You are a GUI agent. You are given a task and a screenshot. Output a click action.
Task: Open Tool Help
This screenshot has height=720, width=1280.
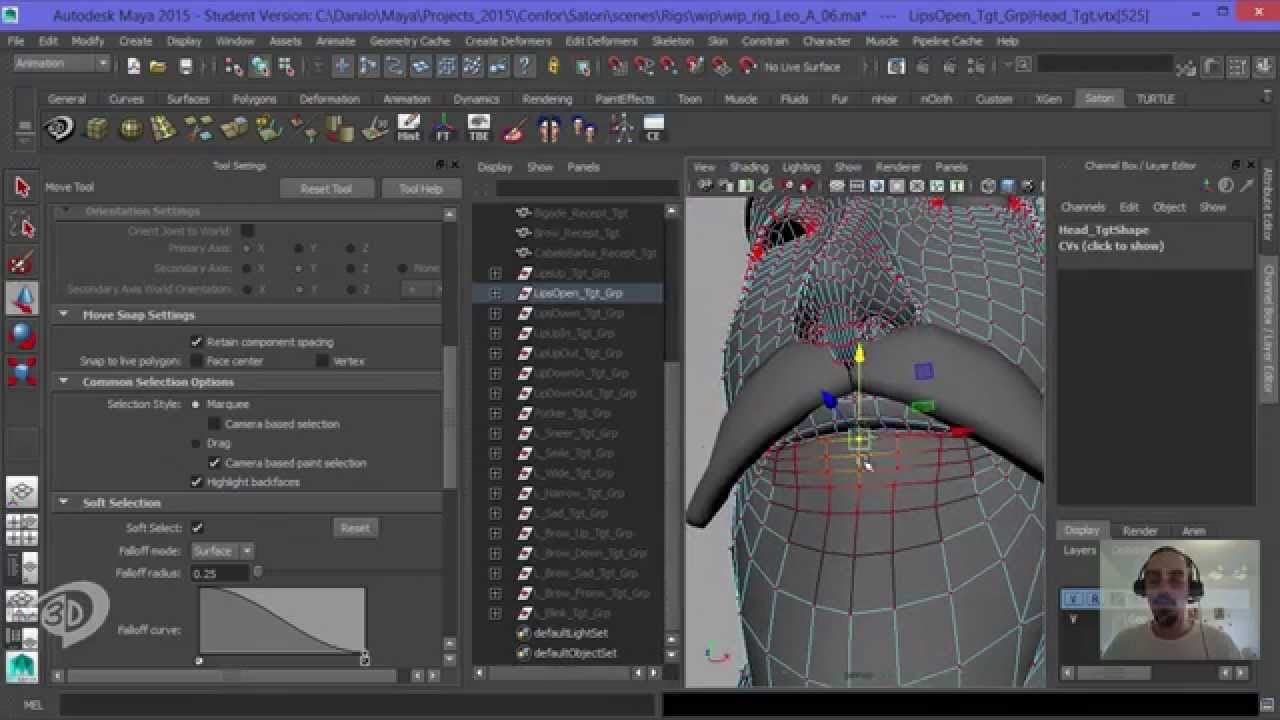[420, 188]
